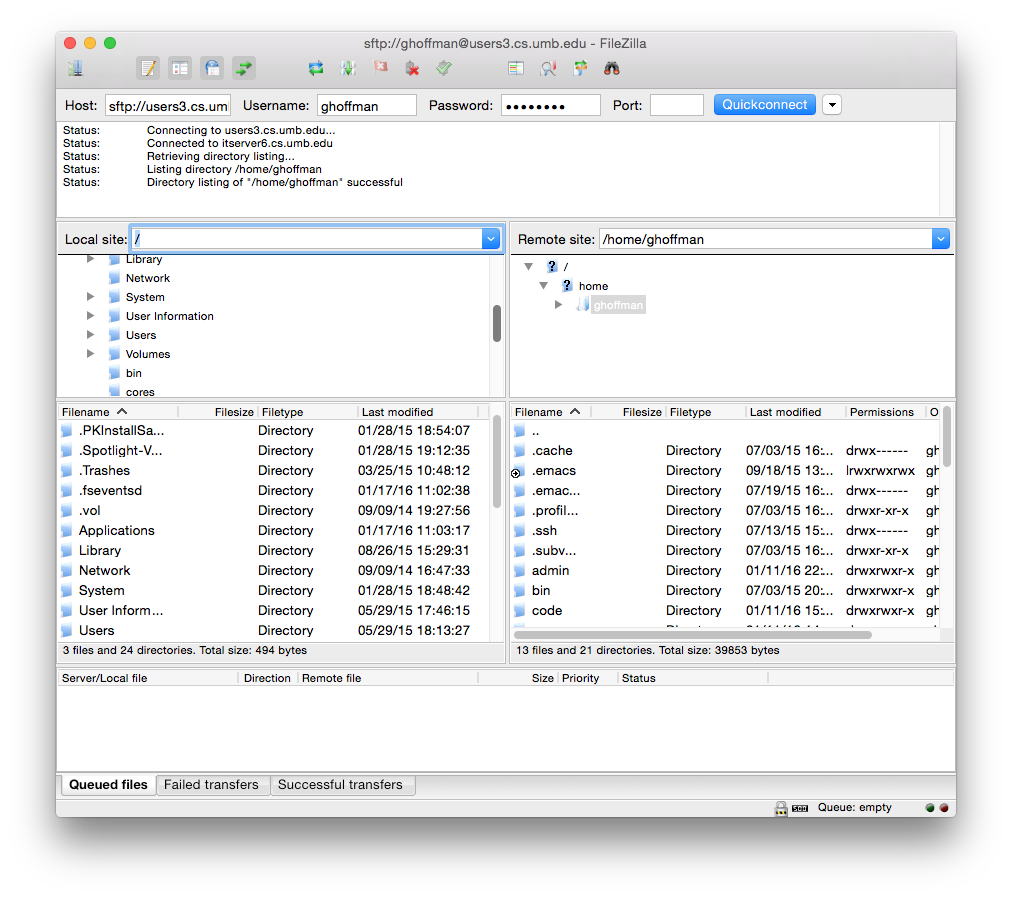Click the Host input field
This screenshot has width=1012, height=897.
point(168,105)
